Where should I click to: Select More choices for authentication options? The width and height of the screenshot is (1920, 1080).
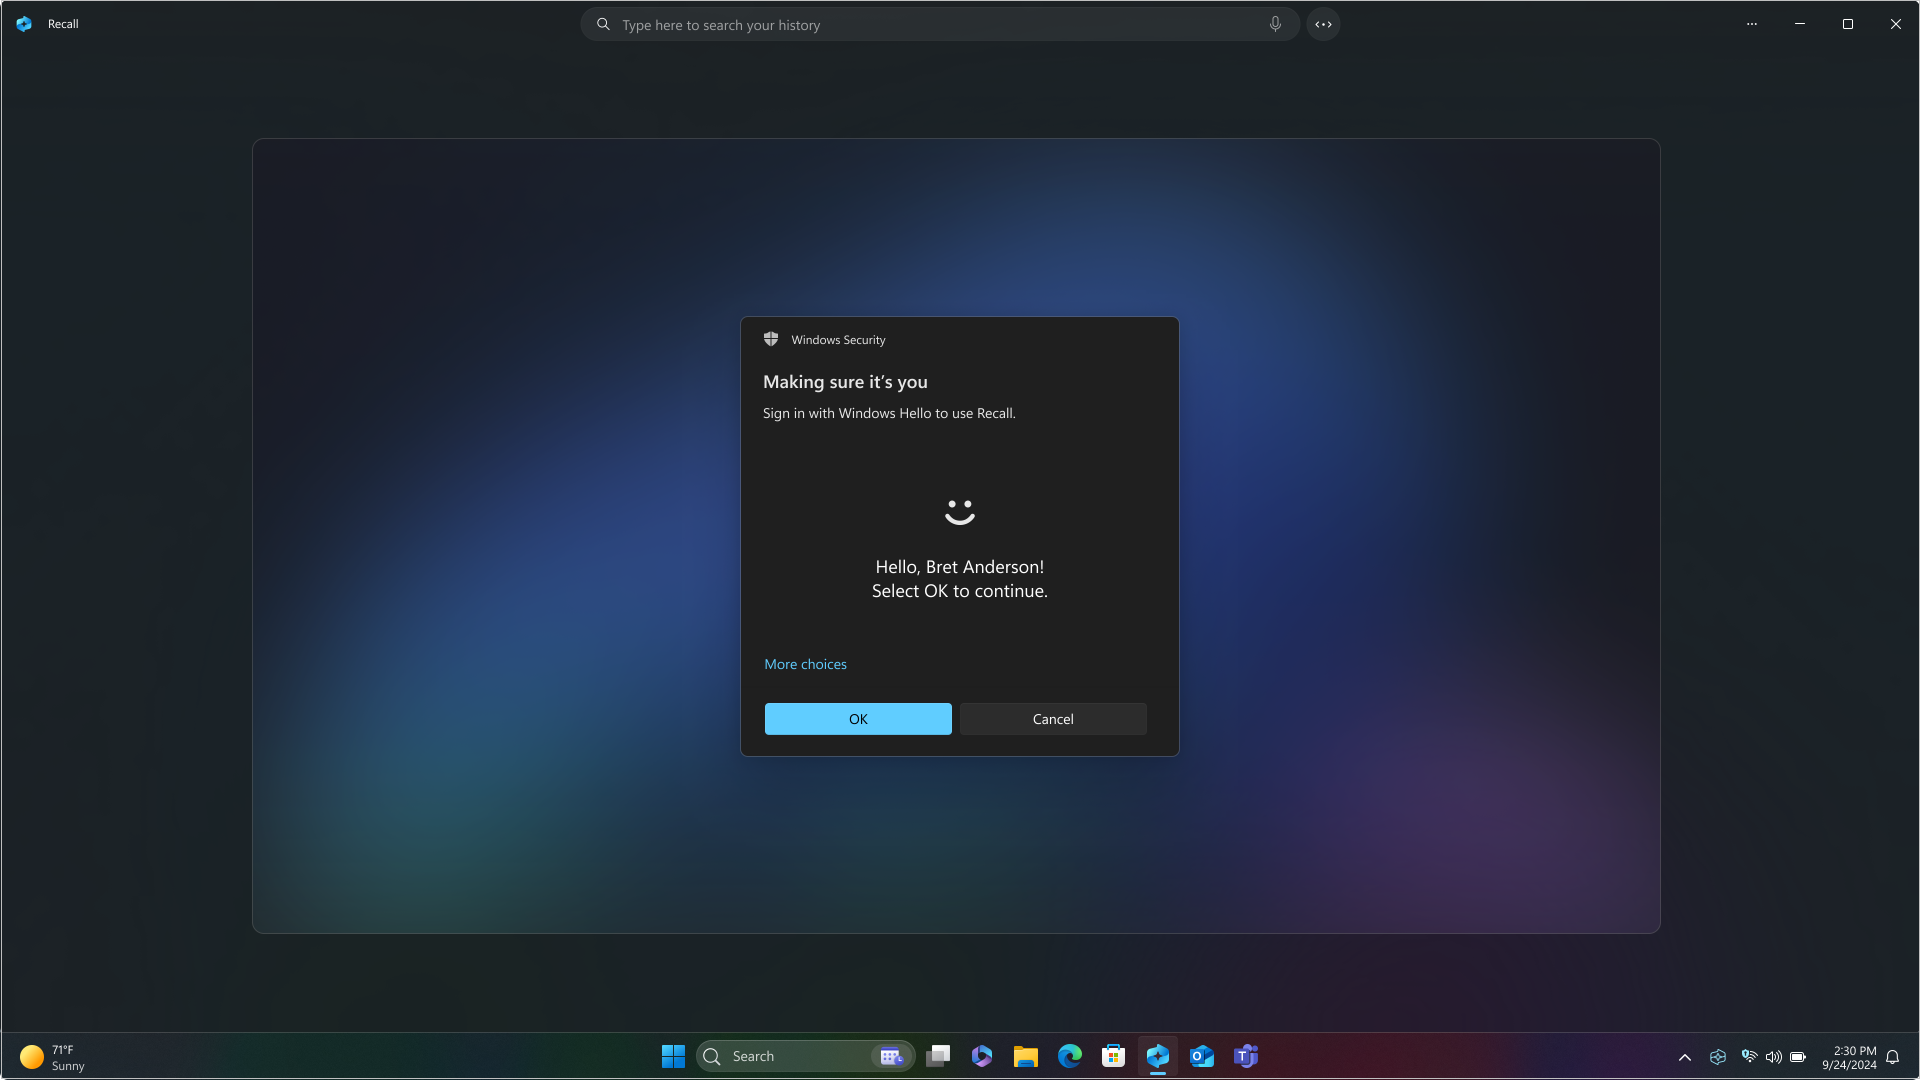(x=804, y=662)
